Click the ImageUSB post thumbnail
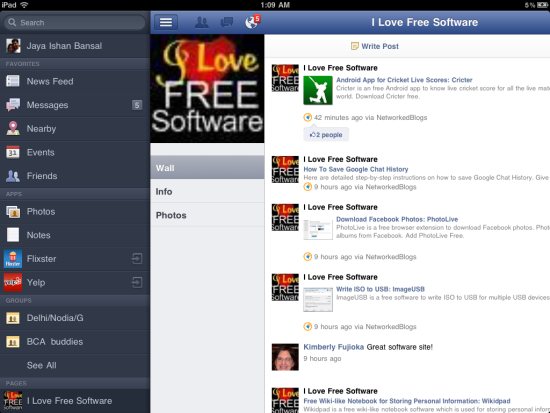 318,299
